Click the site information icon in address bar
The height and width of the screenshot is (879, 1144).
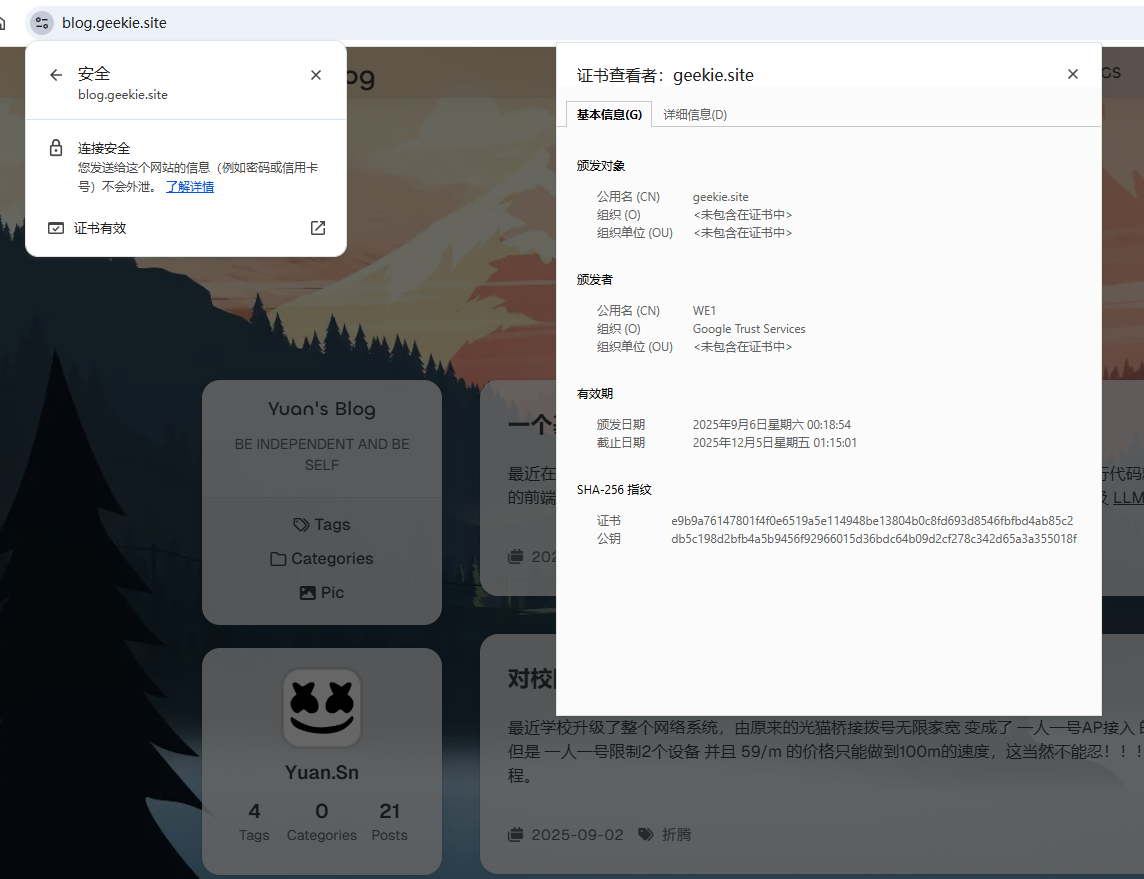(x=41, y=22)
